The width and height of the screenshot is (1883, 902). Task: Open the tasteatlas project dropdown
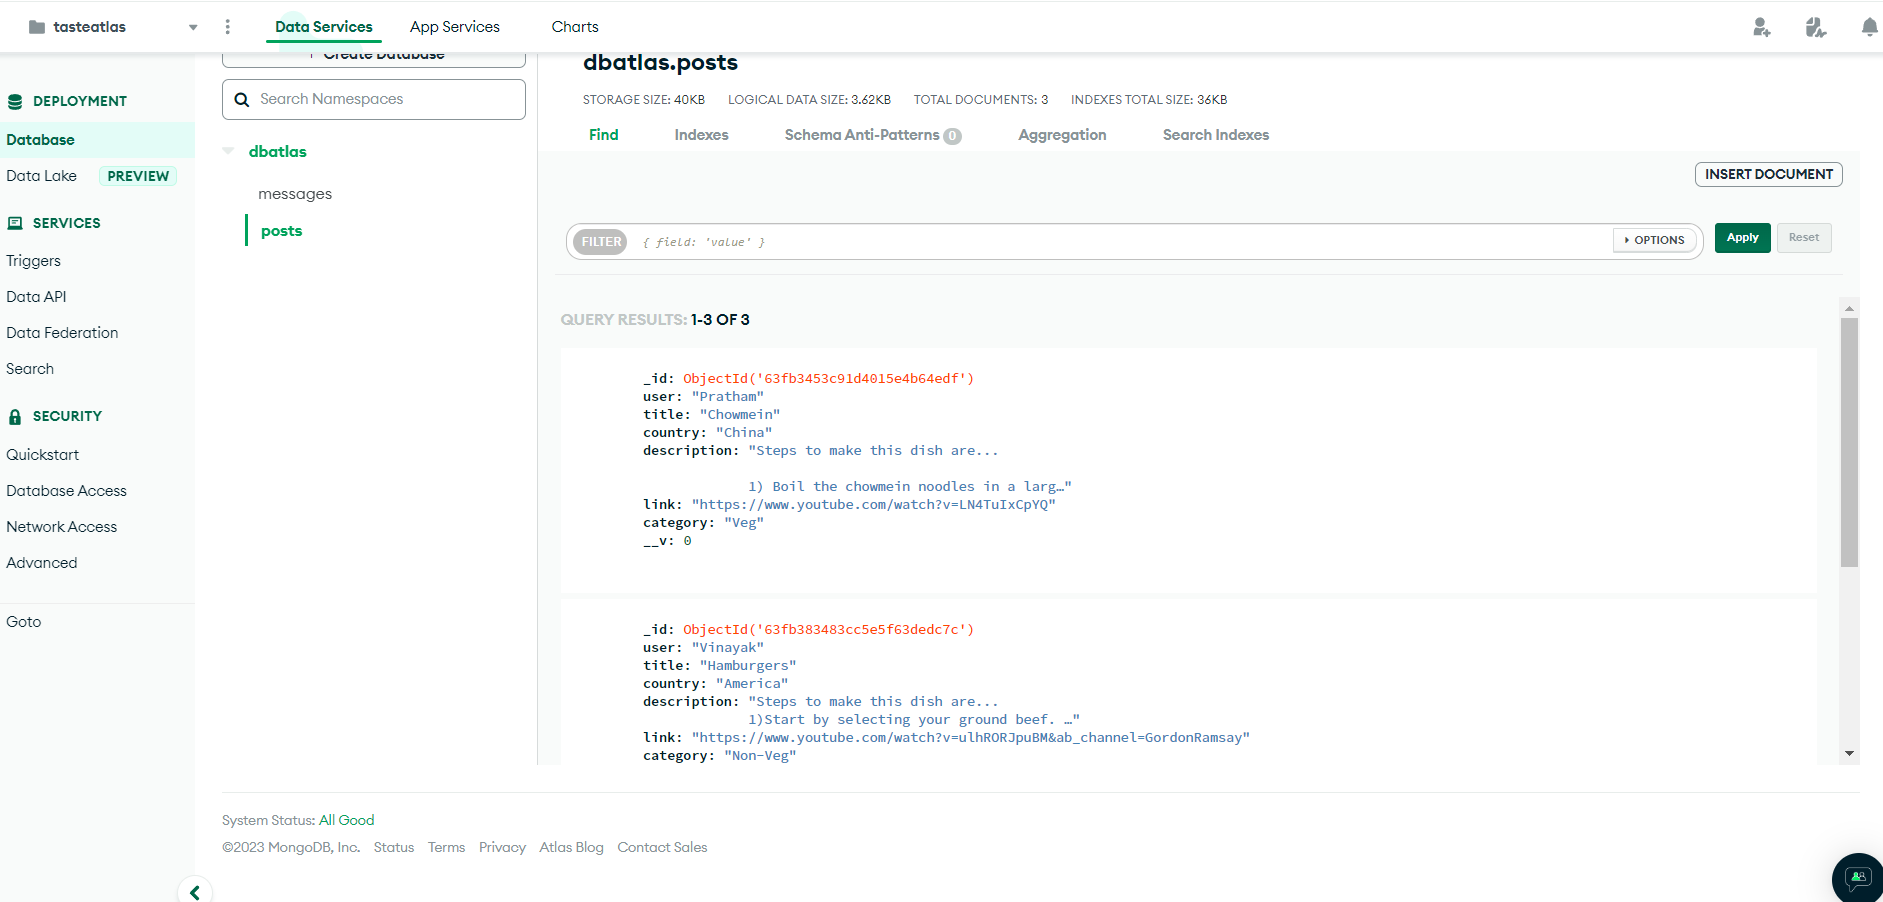coord(193,27)
